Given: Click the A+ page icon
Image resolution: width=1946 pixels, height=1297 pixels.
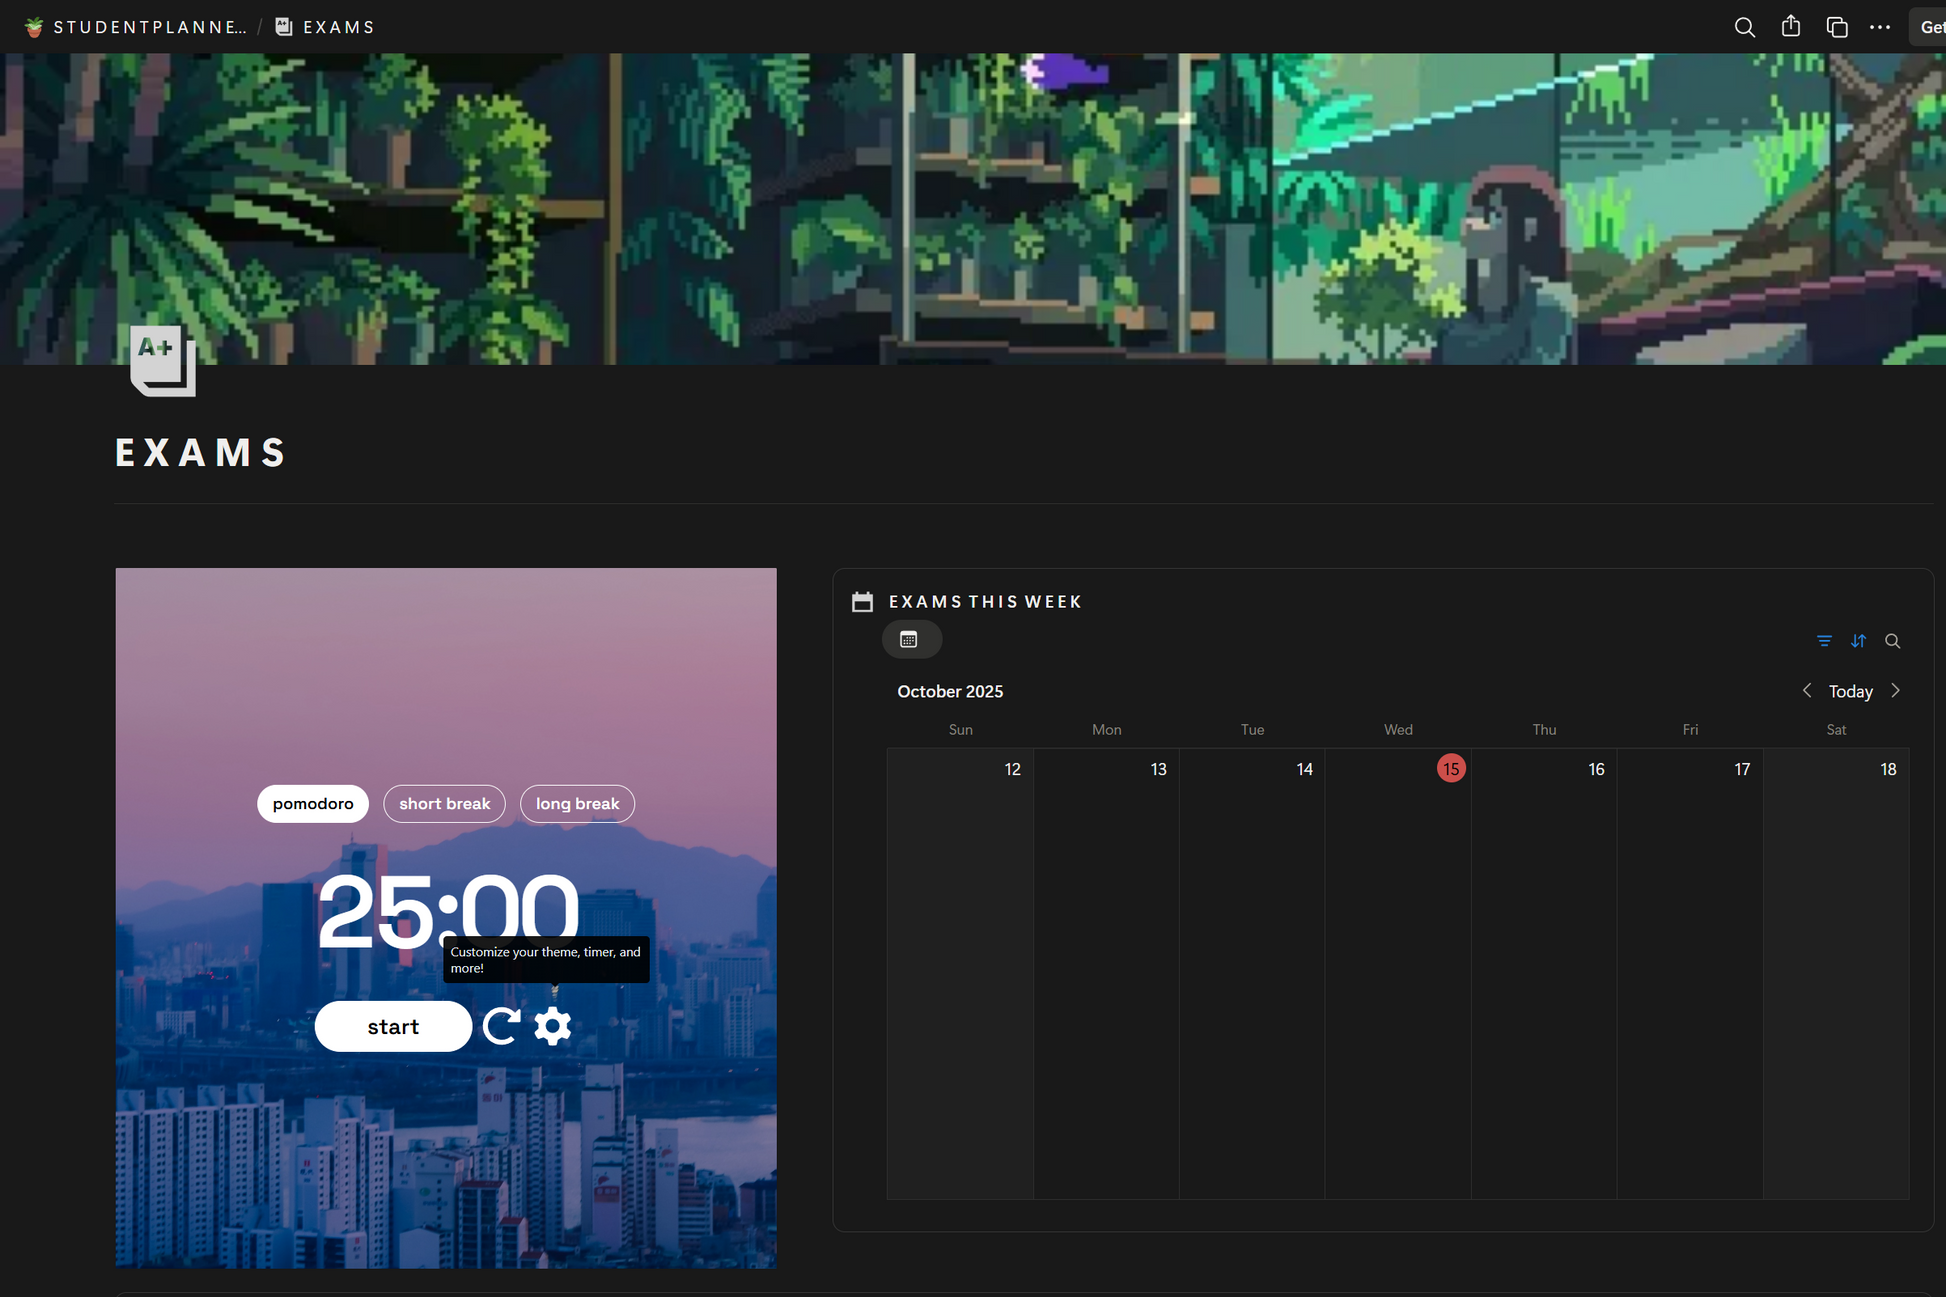Looking at the screenshot, I should (162, 360).
